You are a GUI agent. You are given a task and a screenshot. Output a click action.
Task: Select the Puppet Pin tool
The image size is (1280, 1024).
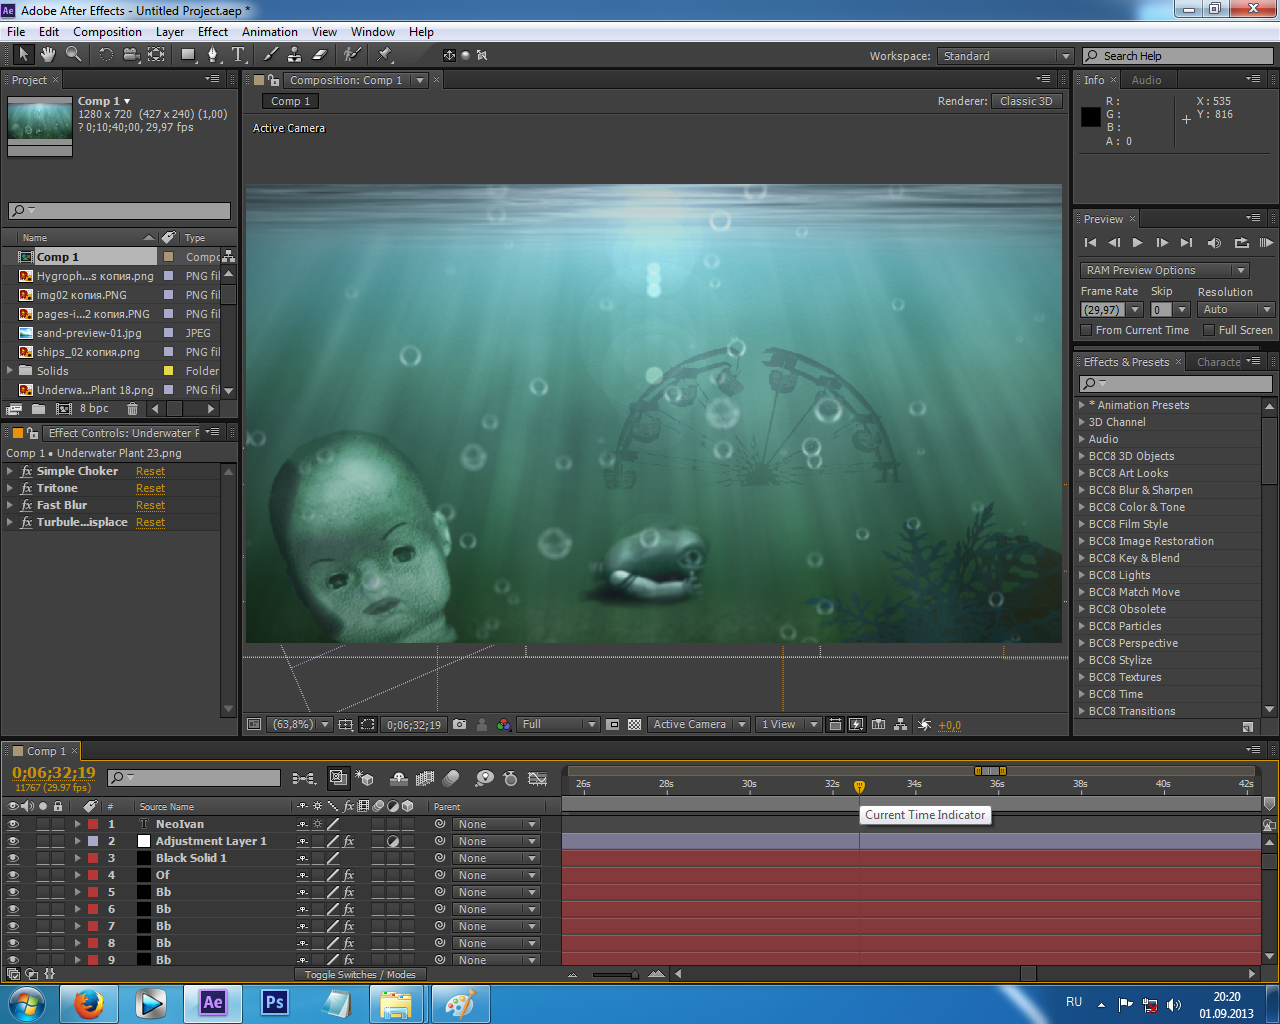click(x=385, y=54)
